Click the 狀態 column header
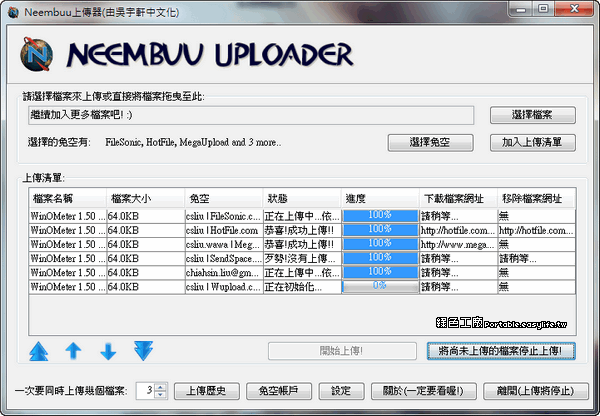 coord(302,199)
